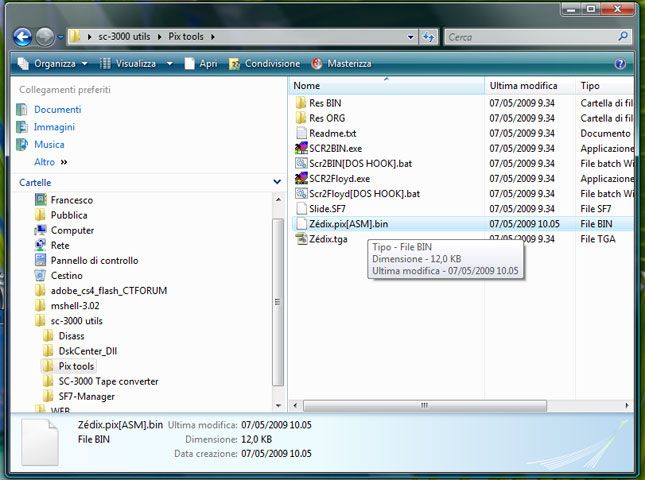This screenshot has width=645, height=480.
Task: Select SF7-Manager folder in tree
Action: pos(87,397)
